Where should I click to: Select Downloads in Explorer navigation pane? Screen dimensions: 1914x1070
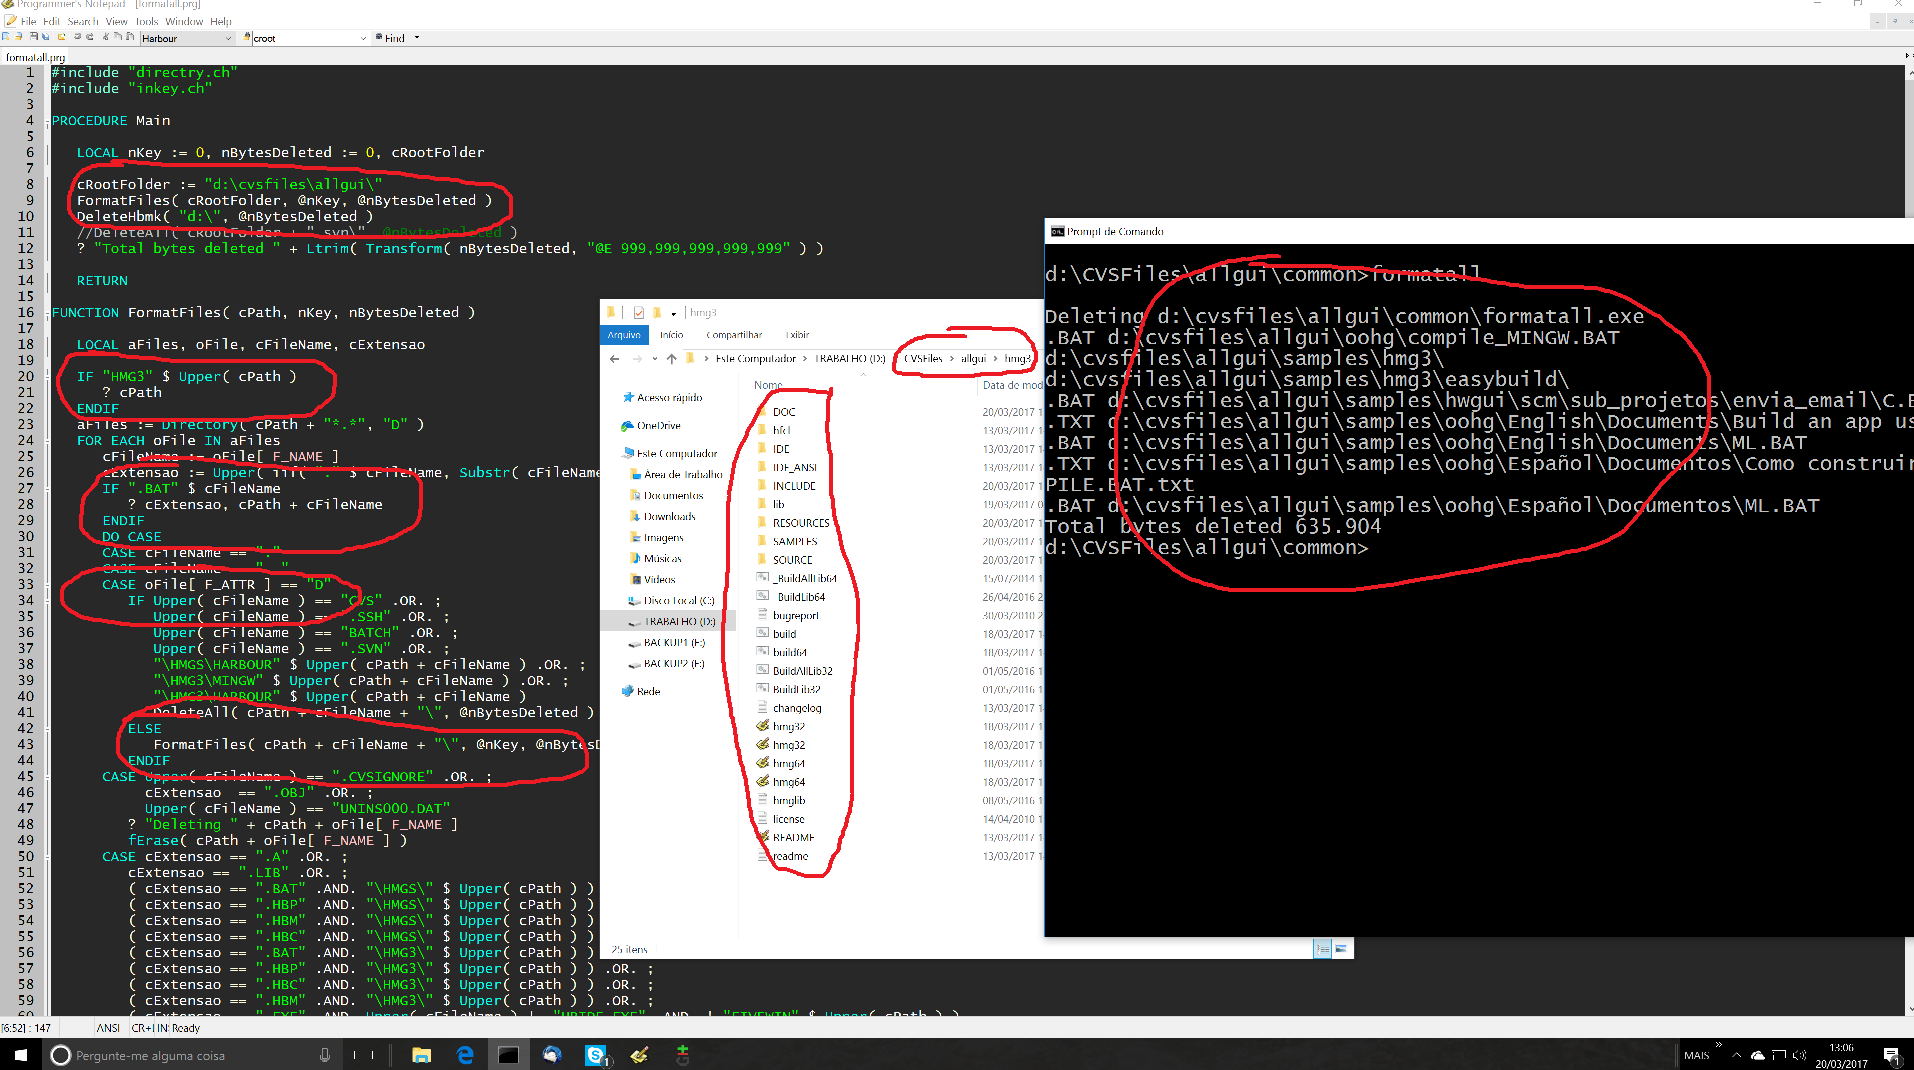click(x=669, y=516)
